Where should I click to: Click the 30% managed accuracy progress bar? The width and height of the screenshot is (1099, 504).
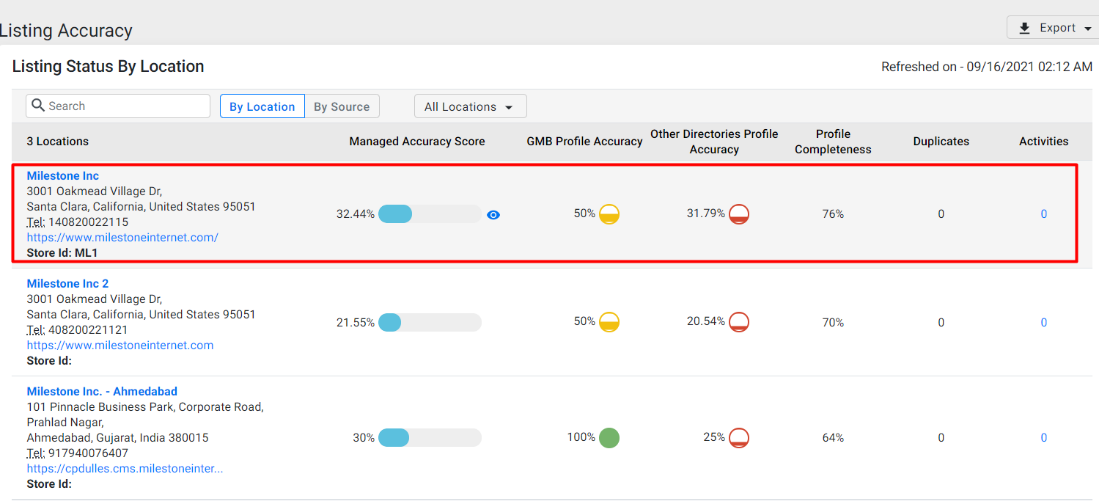(430, 438)
